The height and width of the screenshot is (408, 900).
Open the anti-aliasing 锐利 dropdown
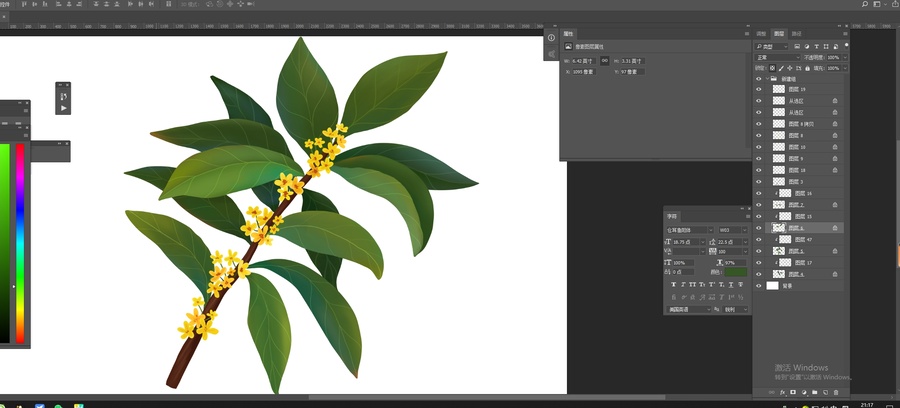(735, 309)
